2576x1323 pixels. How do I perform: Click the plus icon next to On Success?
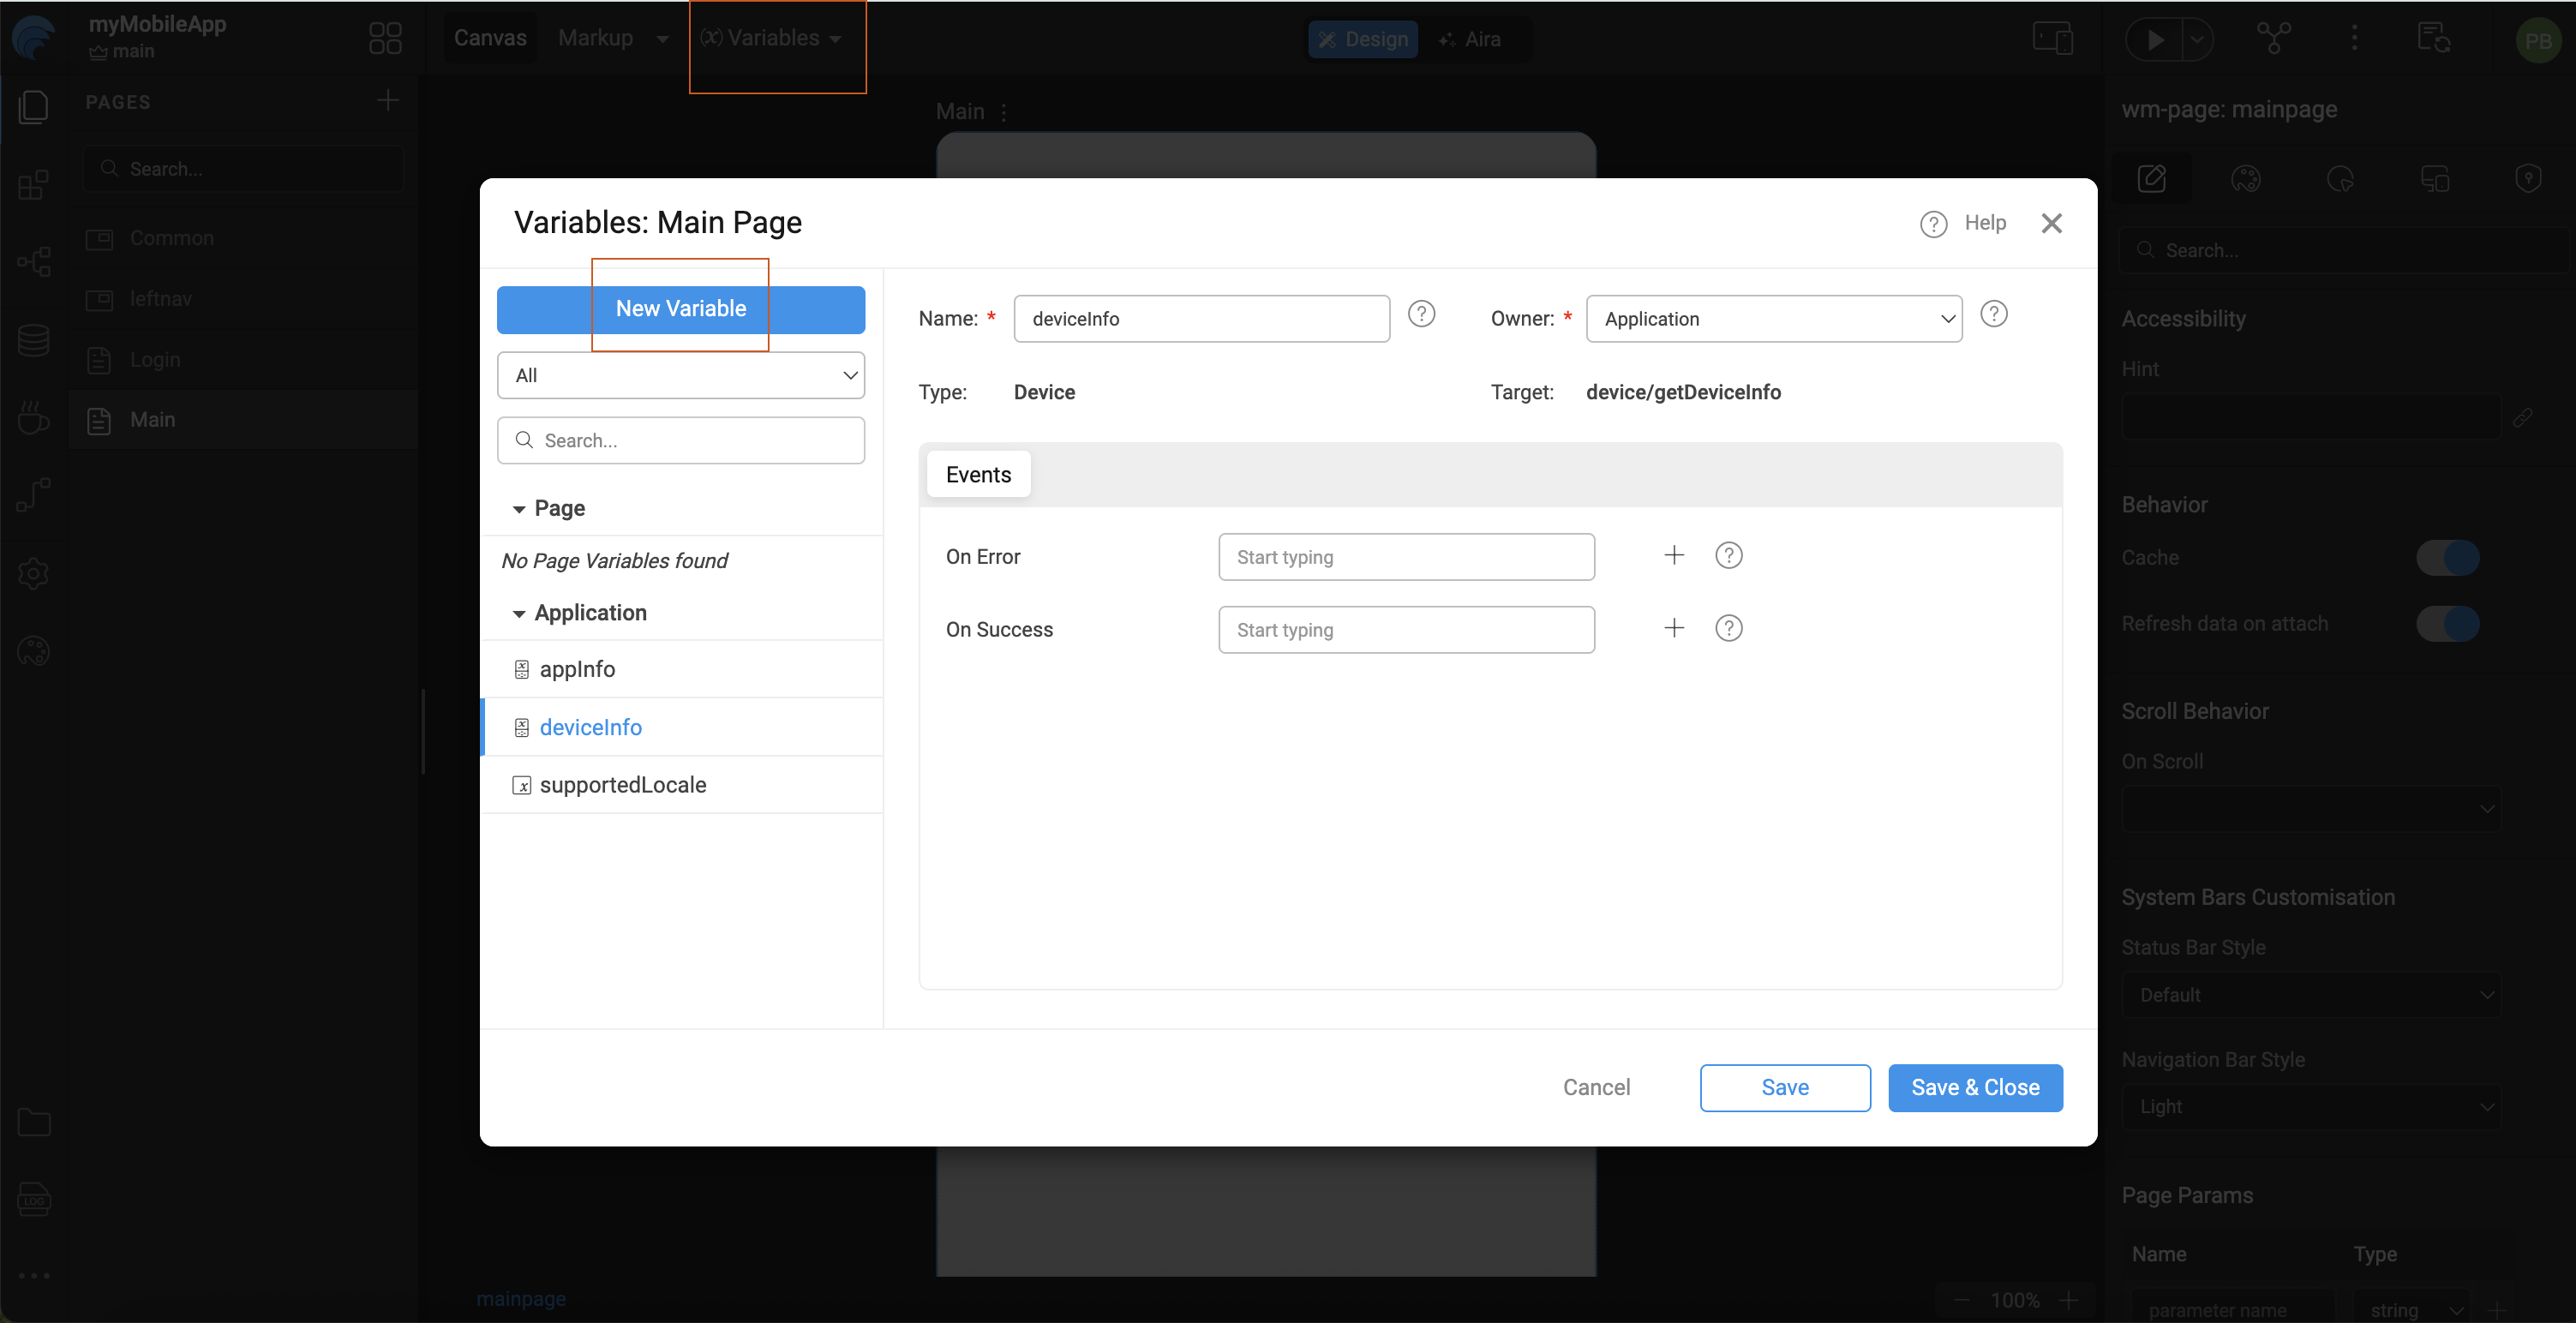click(x=1674, y=628)
